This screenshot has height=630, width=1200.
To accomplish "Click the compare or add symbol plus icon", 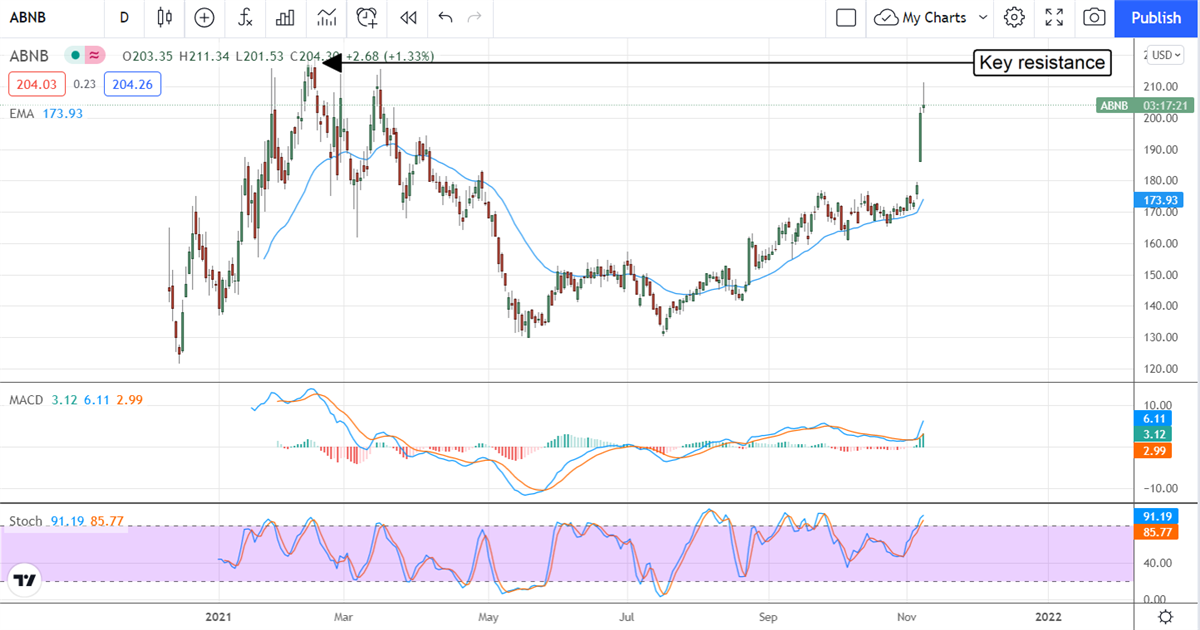I will tap(204, 17).
